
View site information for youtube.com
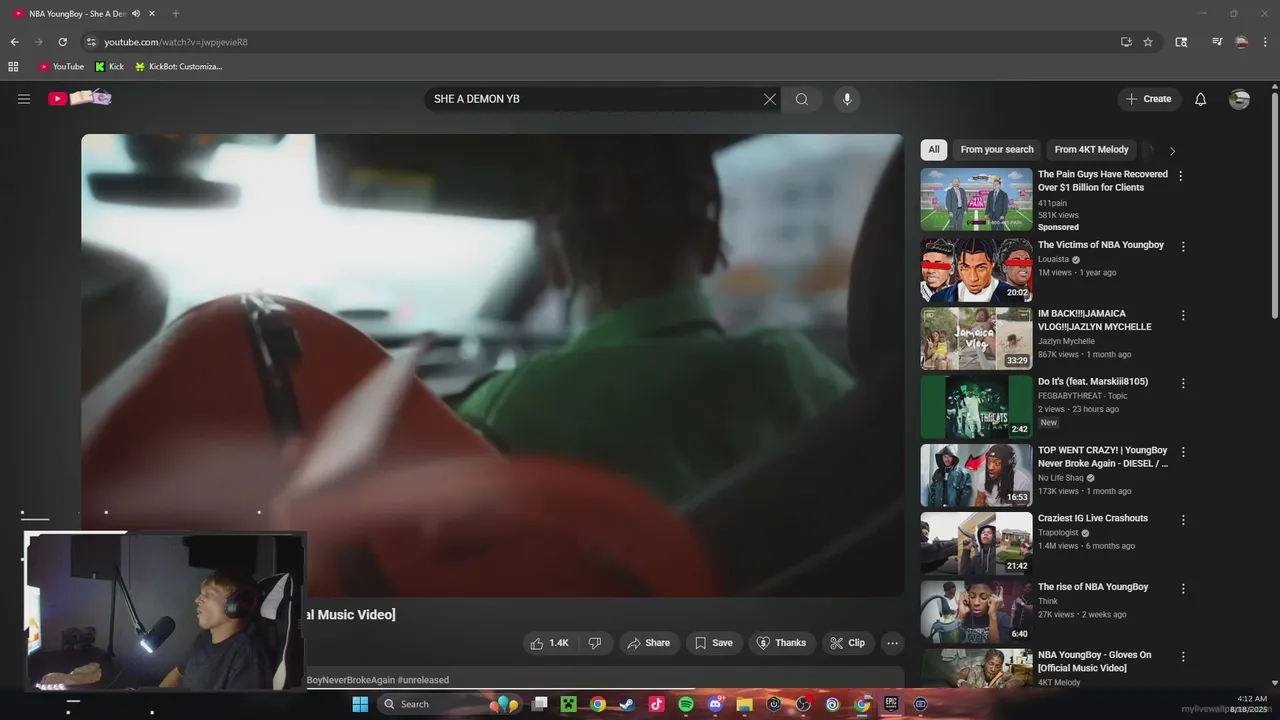pyautogui.click(x=91, y=42)
